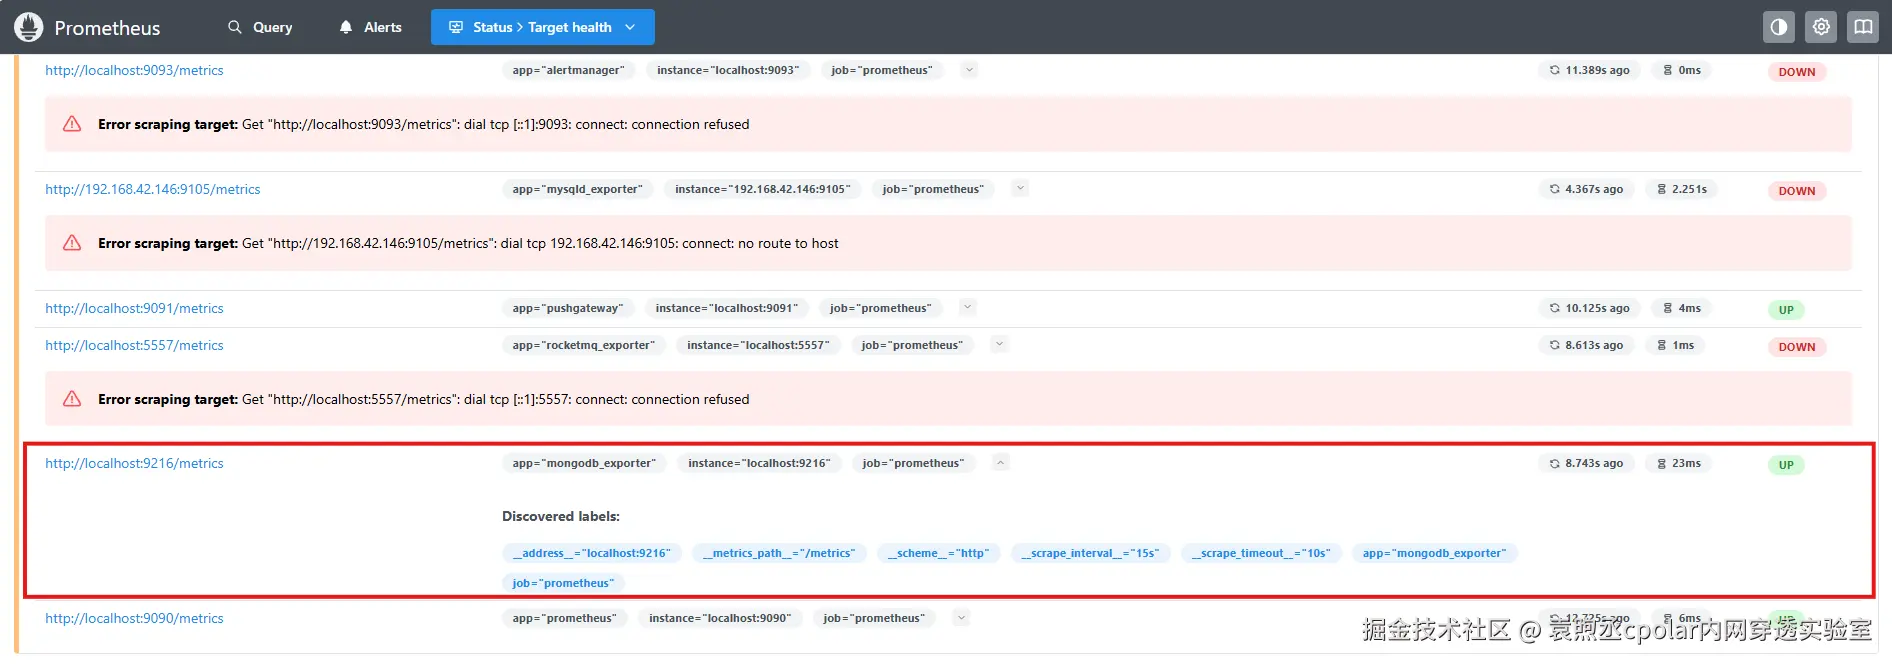Click the UP status badge for localhost:9091
This screenshot has width=1892, height=664.
[x=1786, y=310]
